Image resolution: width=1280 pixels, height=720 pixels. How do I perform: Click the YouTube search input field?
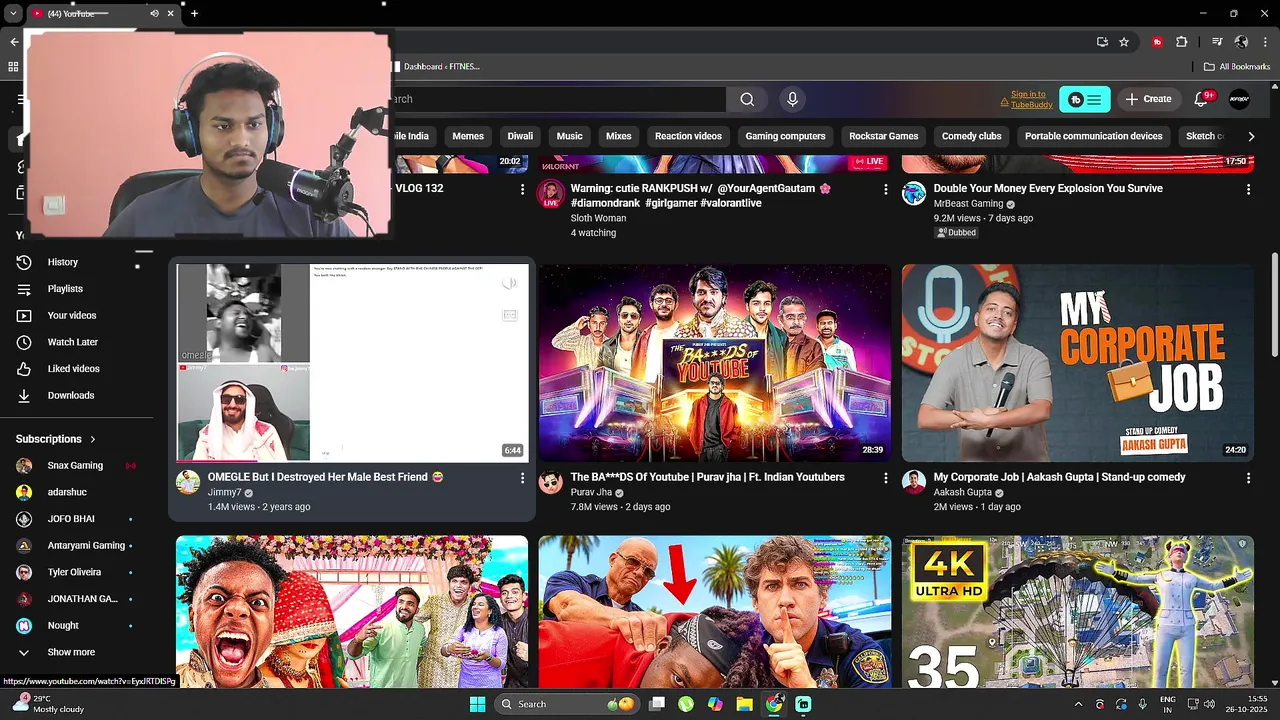coord(558,99)
